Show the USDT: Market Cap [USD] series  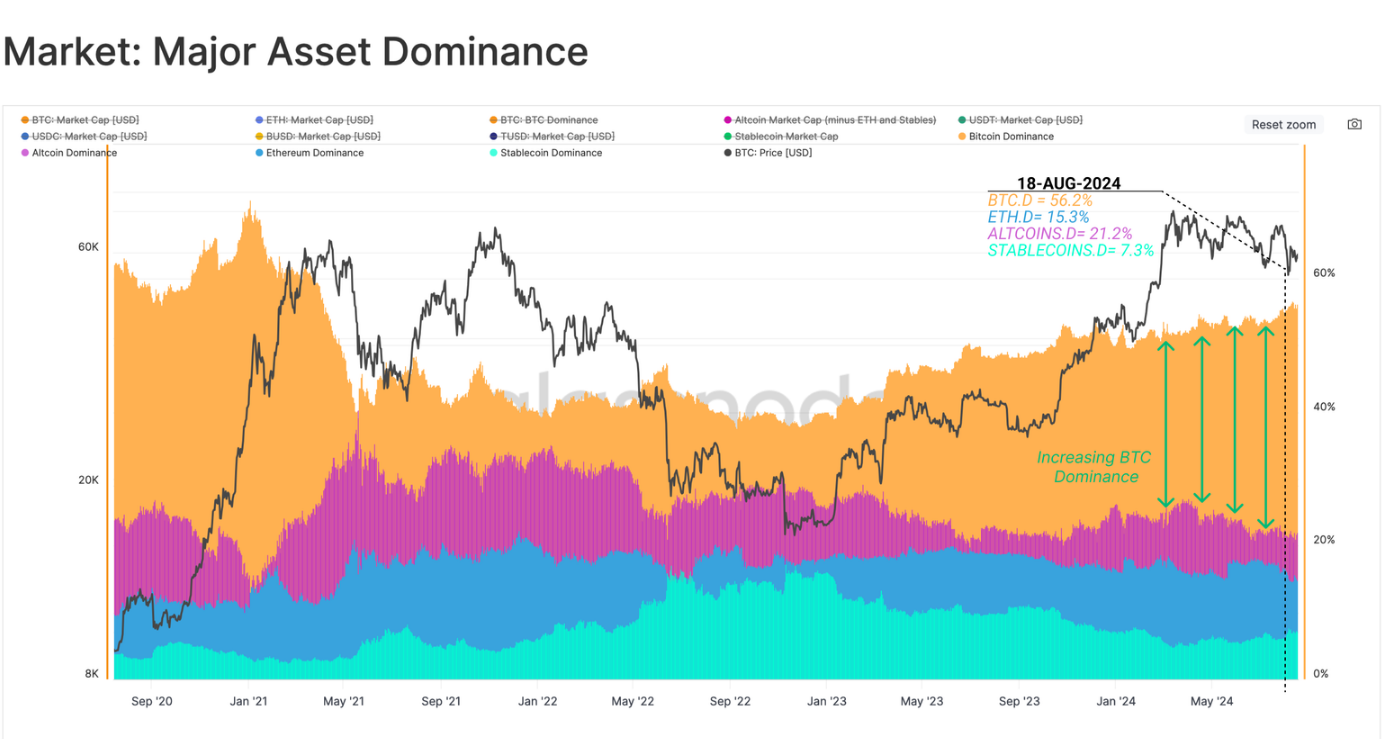(x=1025, y=120)
